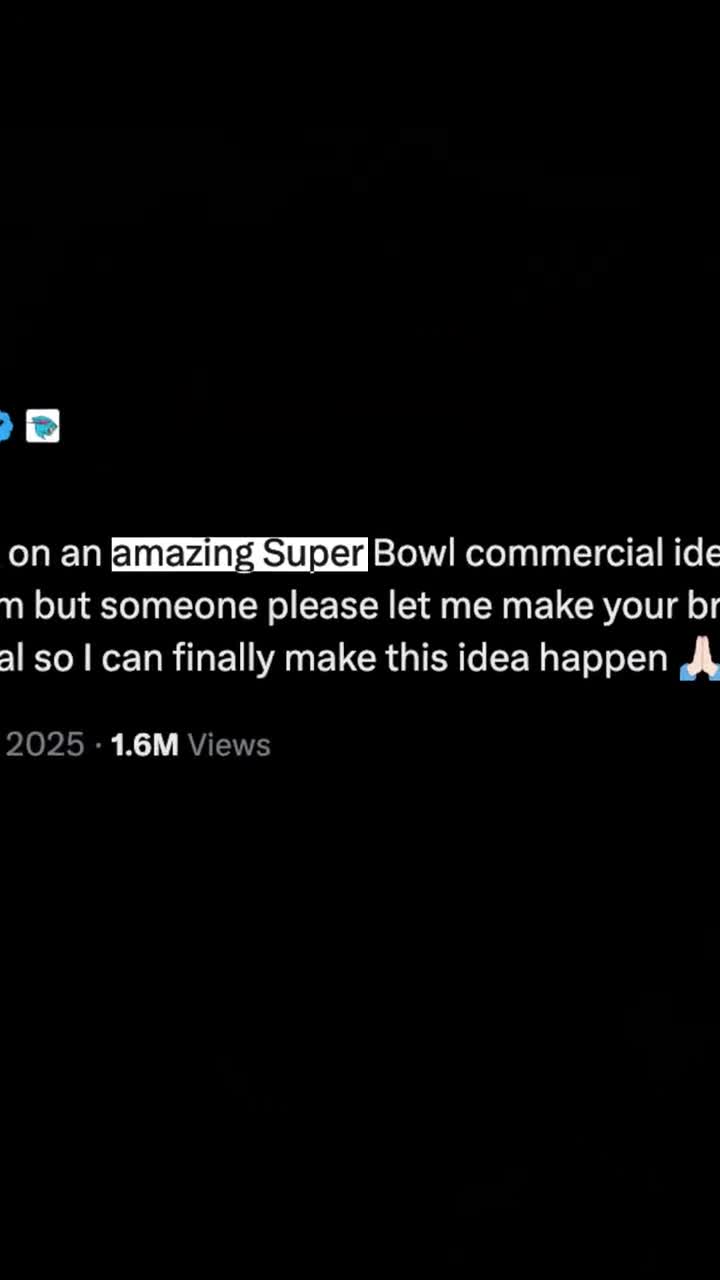Click the praying hands emoji
Image resolution: width=720 pixels, height=1280 pixels.
699,659
